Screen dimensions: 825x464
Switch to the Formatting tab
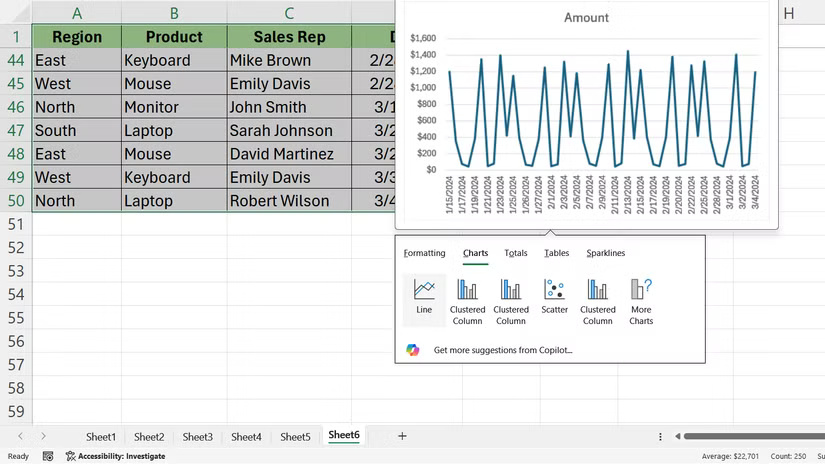[x=424, y=253]
